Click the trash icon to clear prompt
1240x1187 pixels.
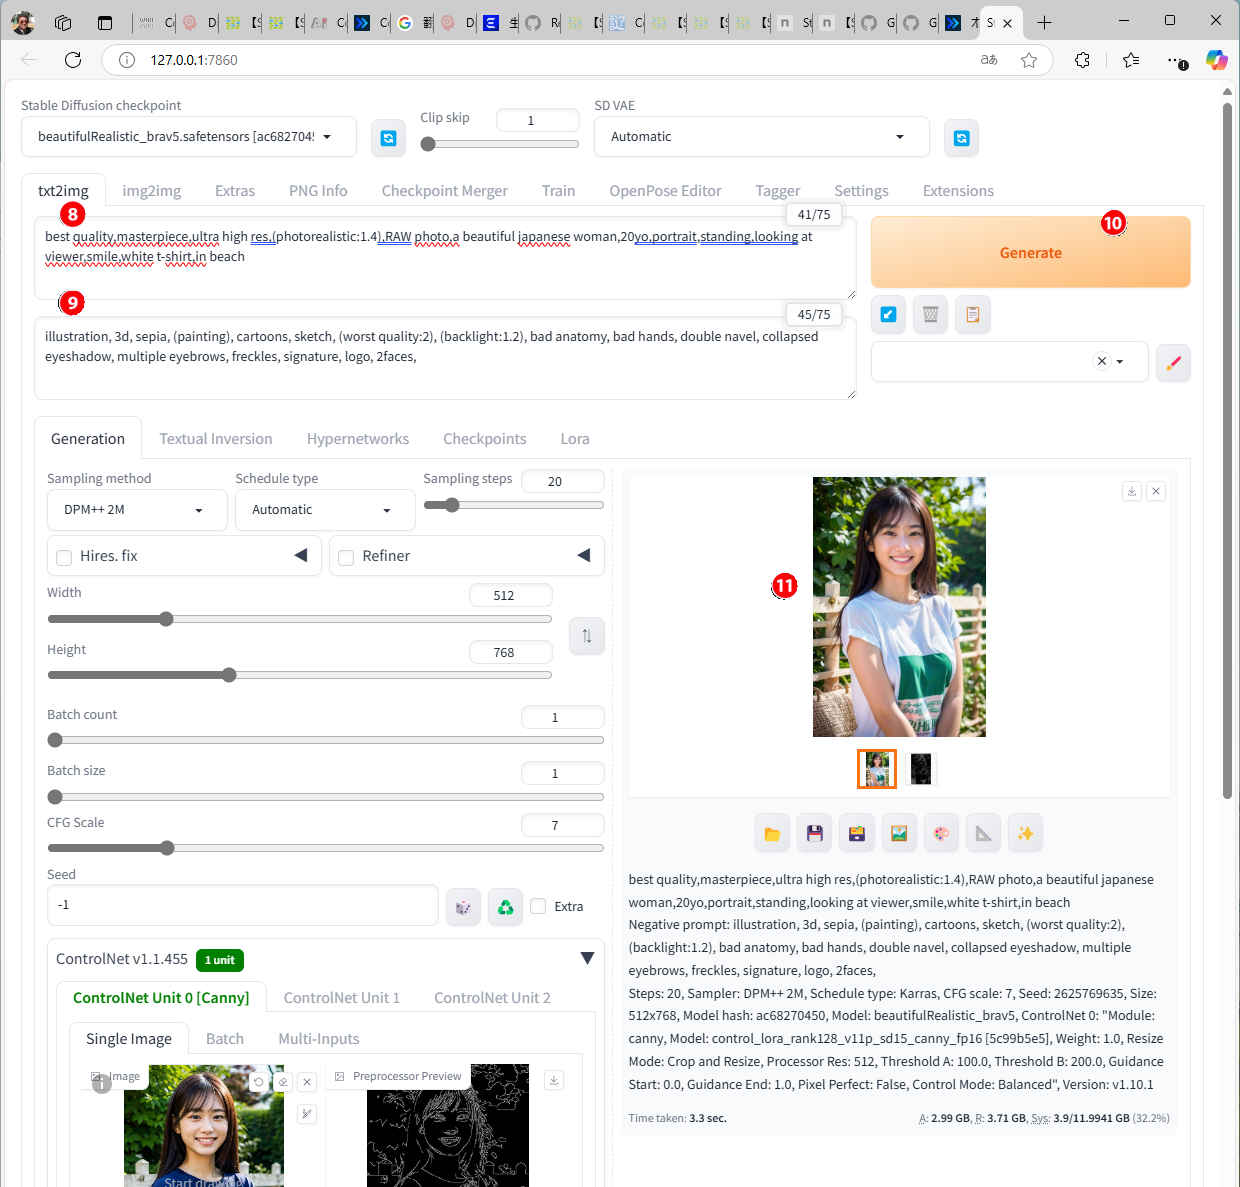[x=930, y=315]
